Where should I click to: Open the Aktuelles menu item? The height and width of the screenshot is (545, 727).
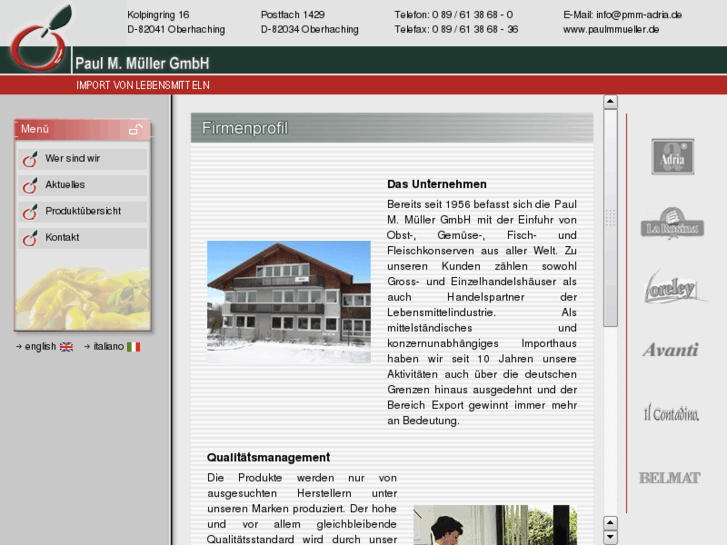tap(83, 185)
